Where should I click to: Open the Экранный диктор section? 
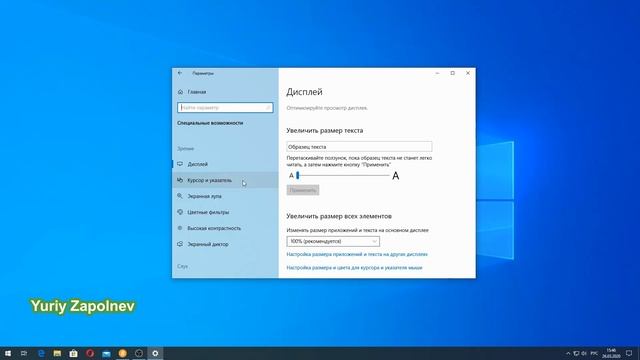225,244
